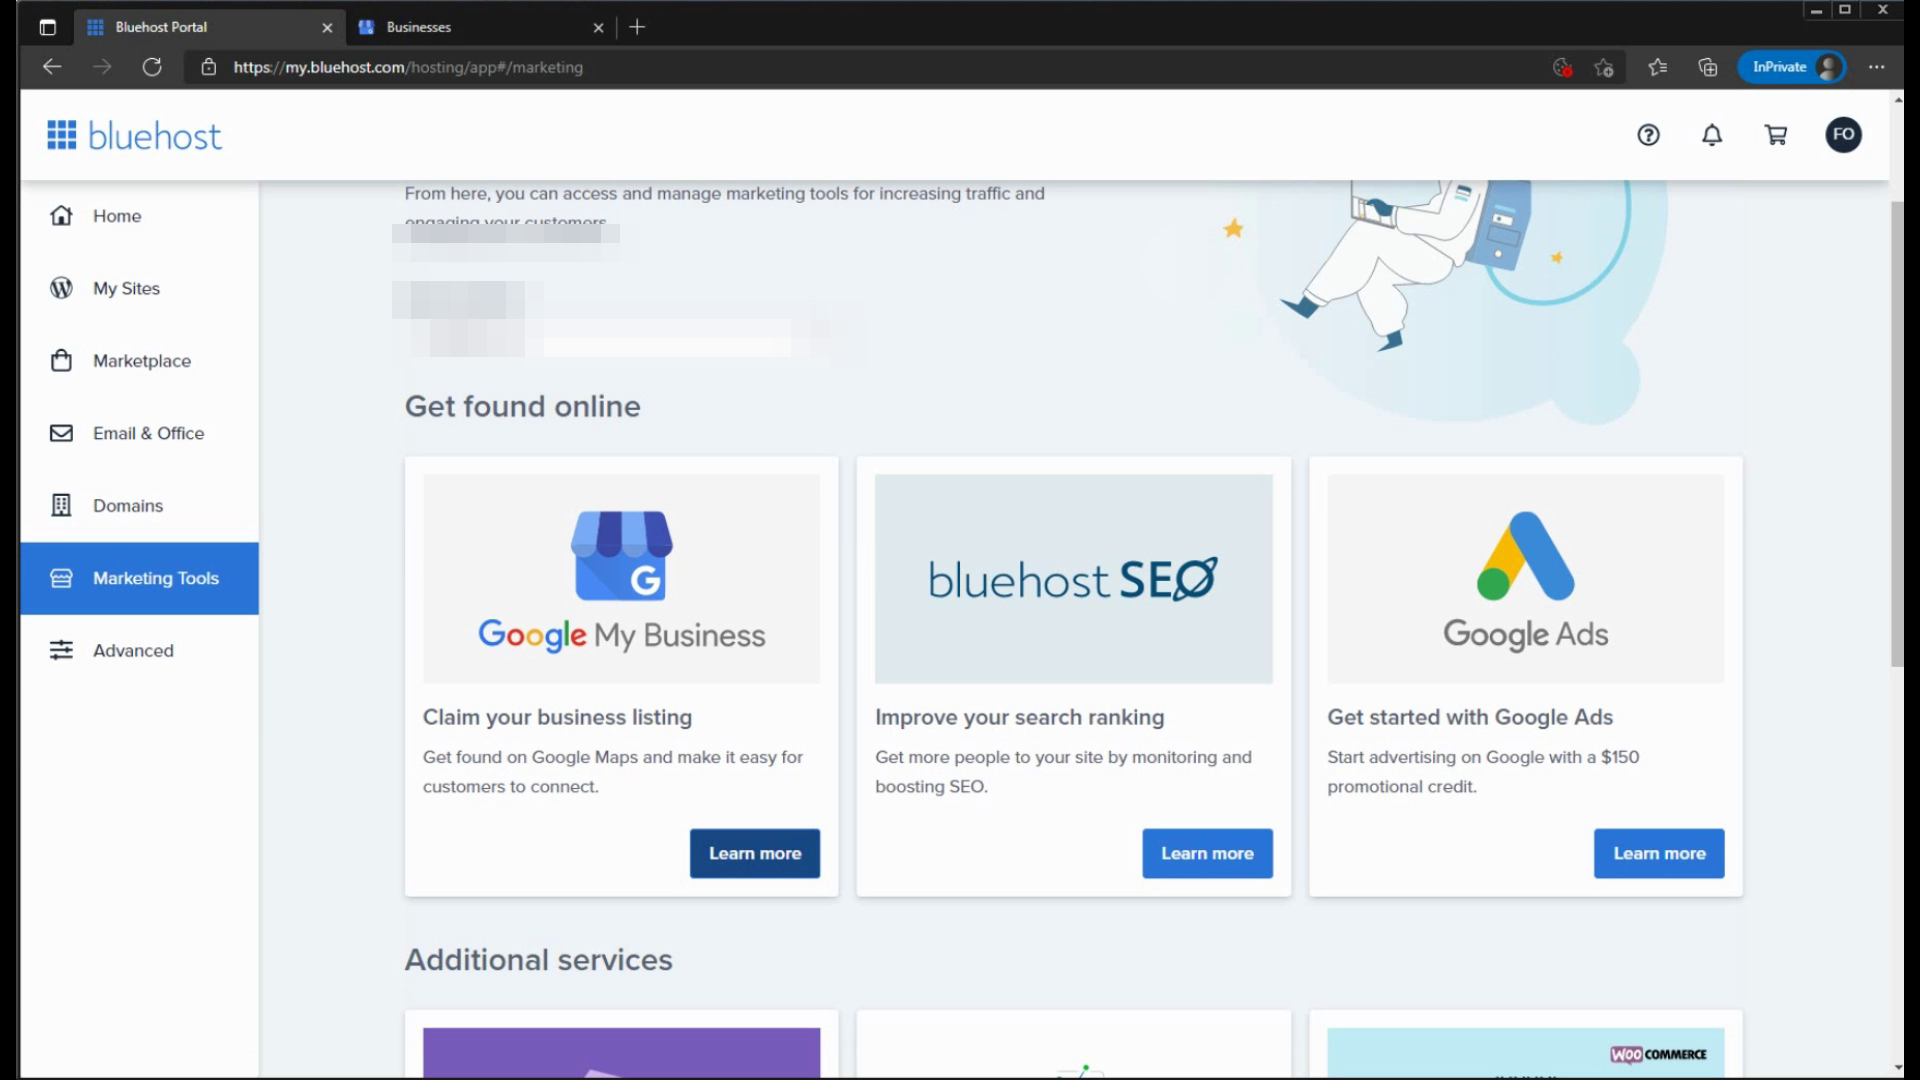Refresh the page in the browser
Screen dimensions: 1920x1080
152,67
